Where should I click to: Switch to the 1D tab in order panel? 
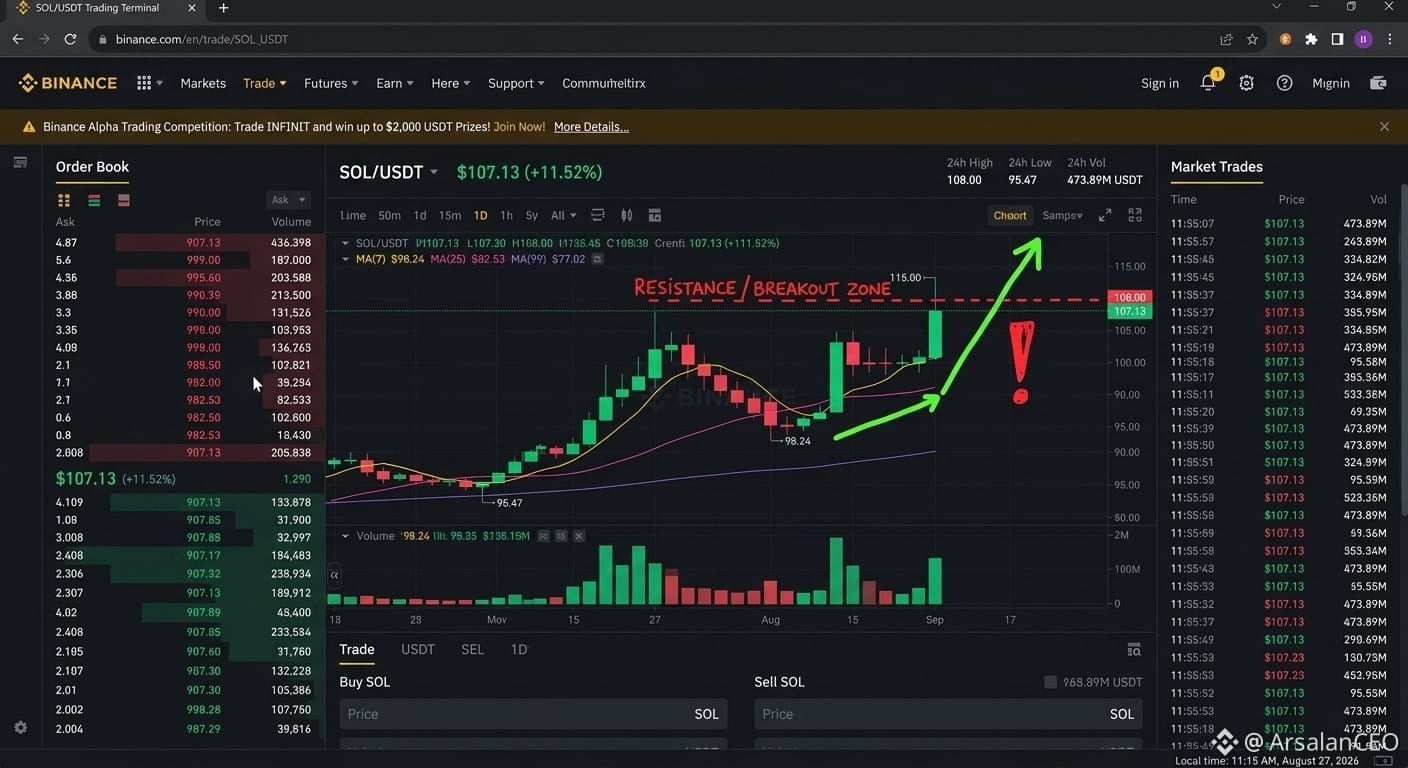[x=519, y=650]
